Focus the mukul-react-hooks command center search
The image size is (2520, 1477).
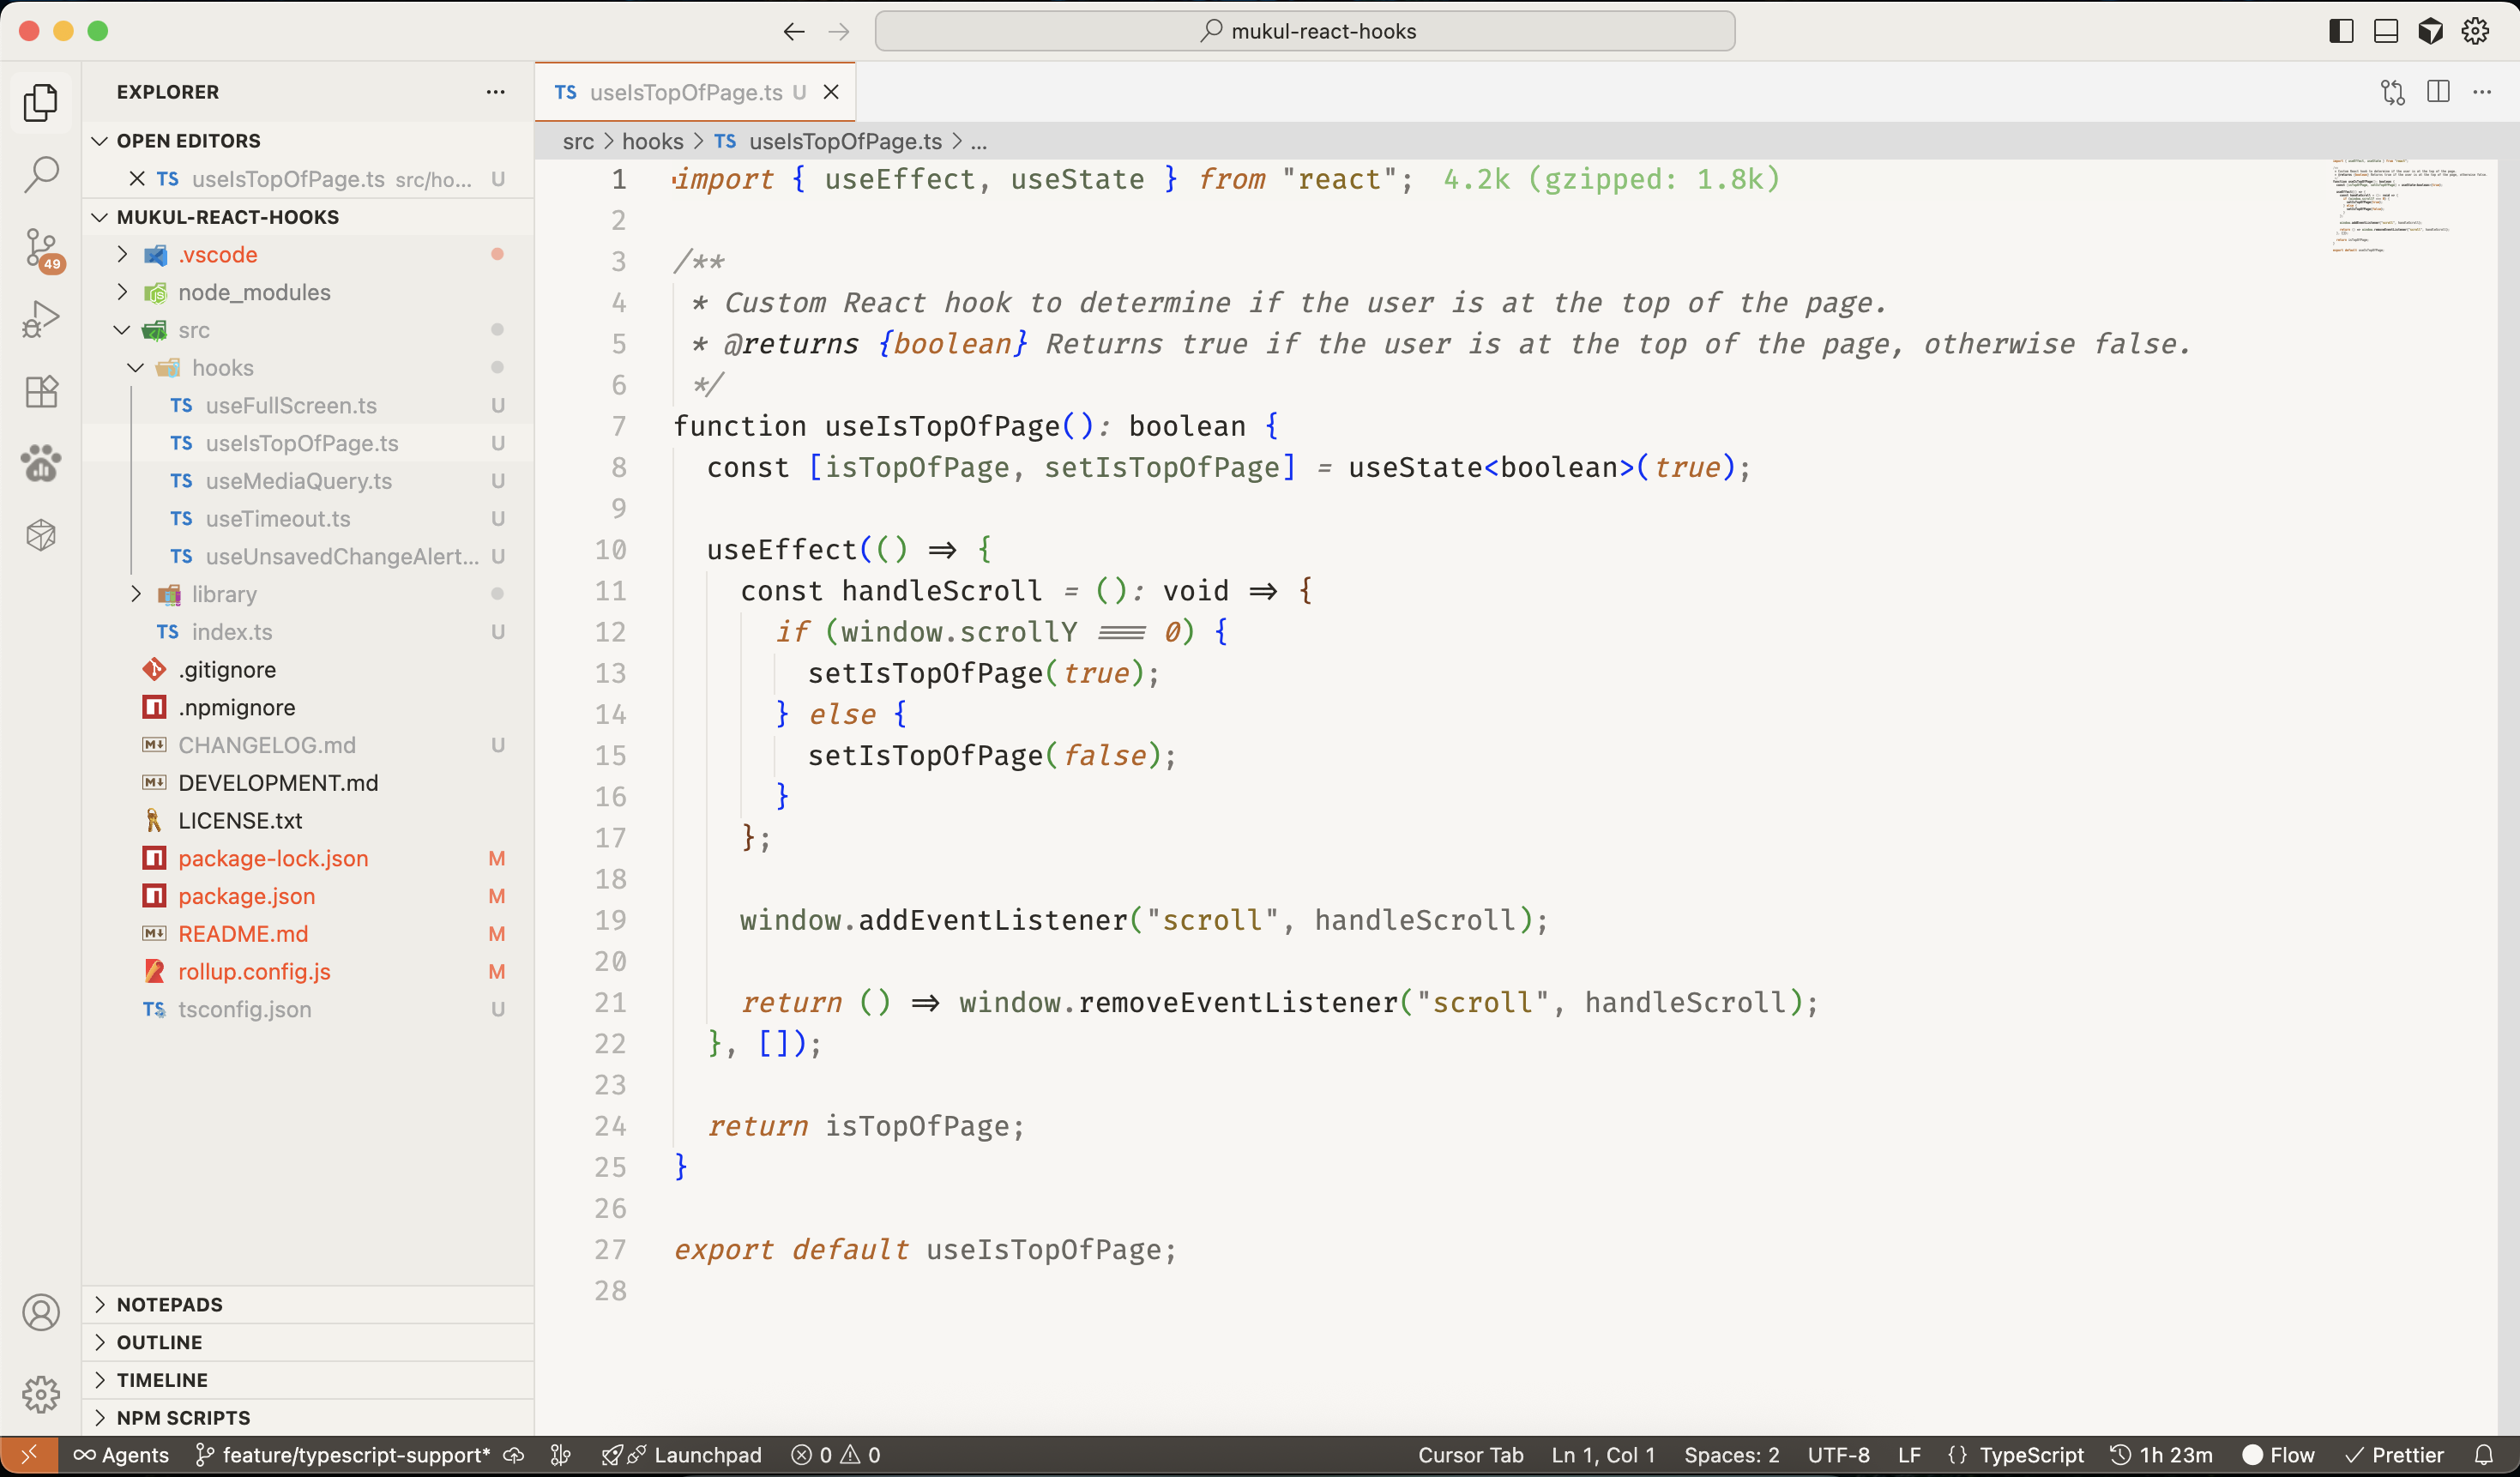coord(1305,31)
